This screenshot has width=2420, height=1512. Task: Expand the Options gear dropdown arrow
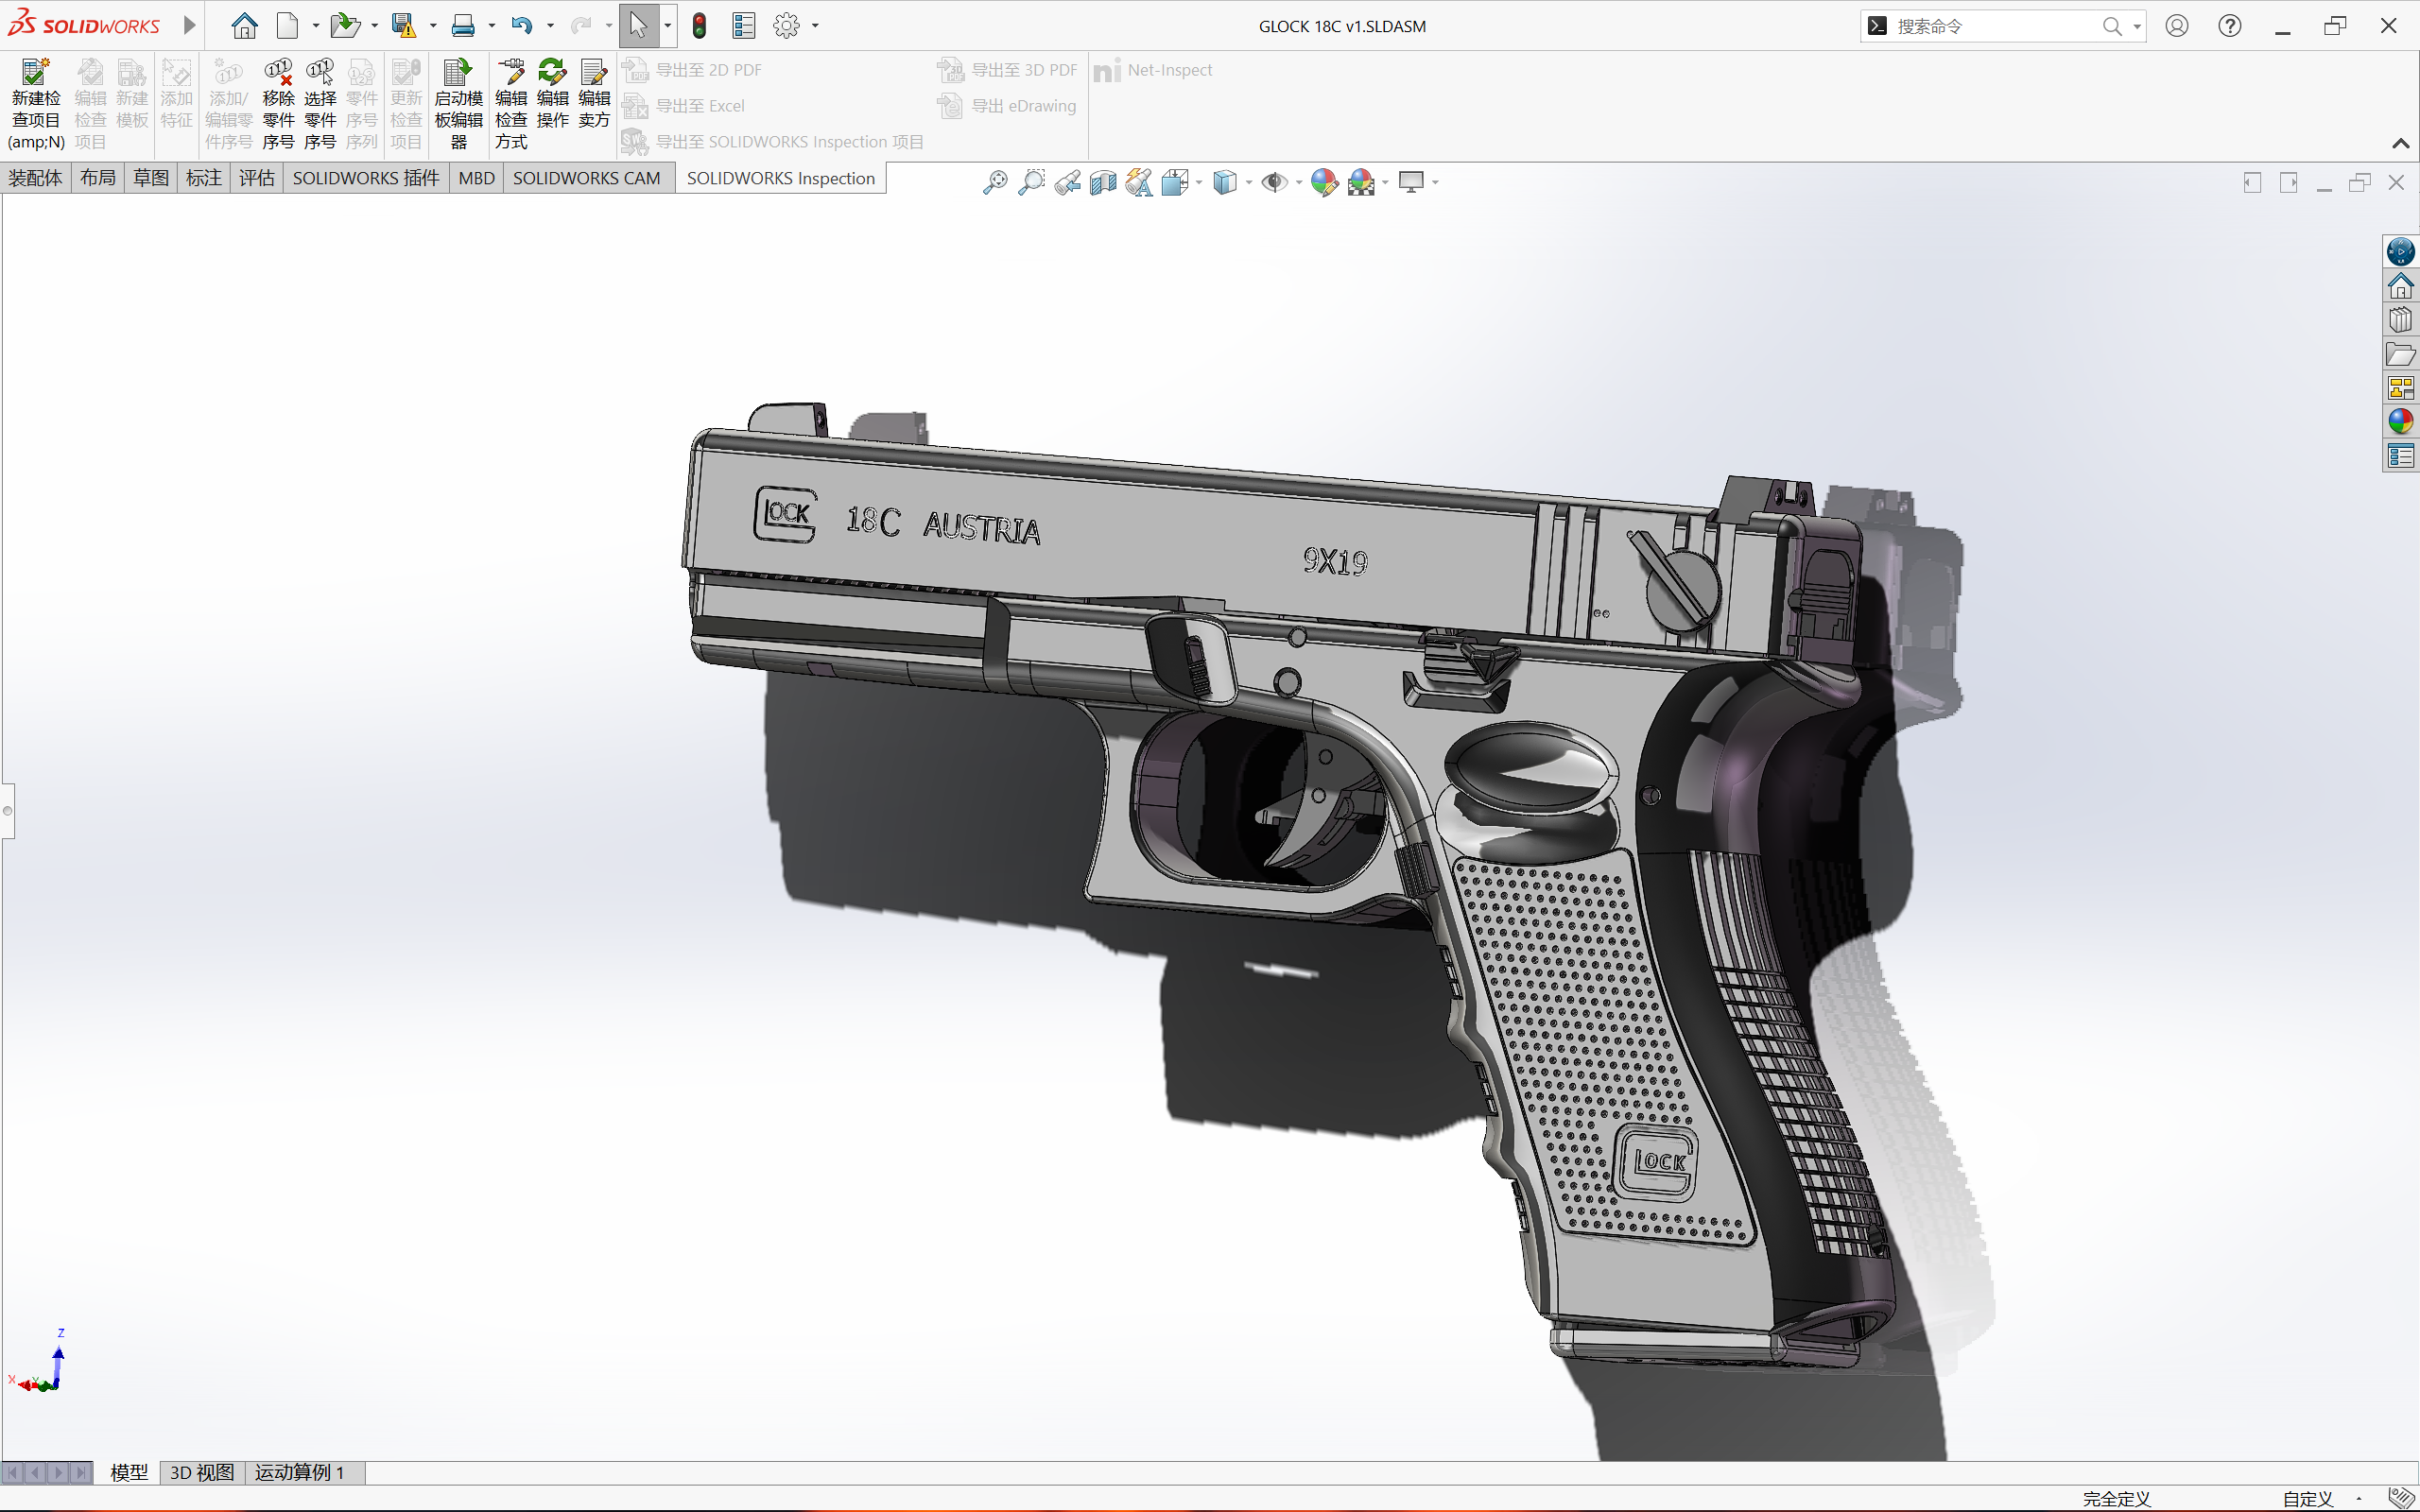tap(815, 26)
